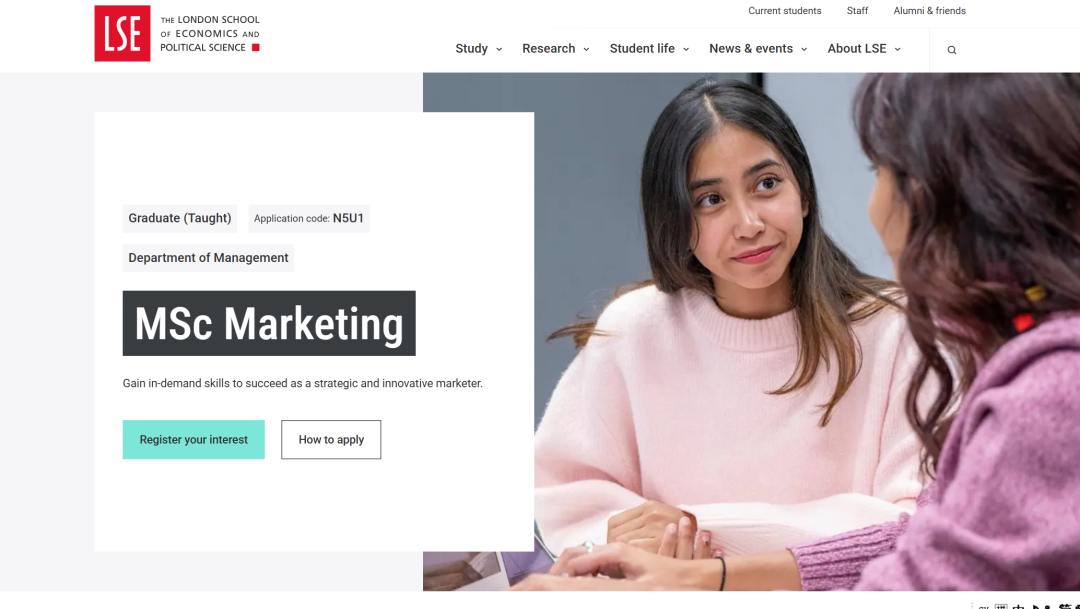Open the News & events menu

tap(750, 48)
